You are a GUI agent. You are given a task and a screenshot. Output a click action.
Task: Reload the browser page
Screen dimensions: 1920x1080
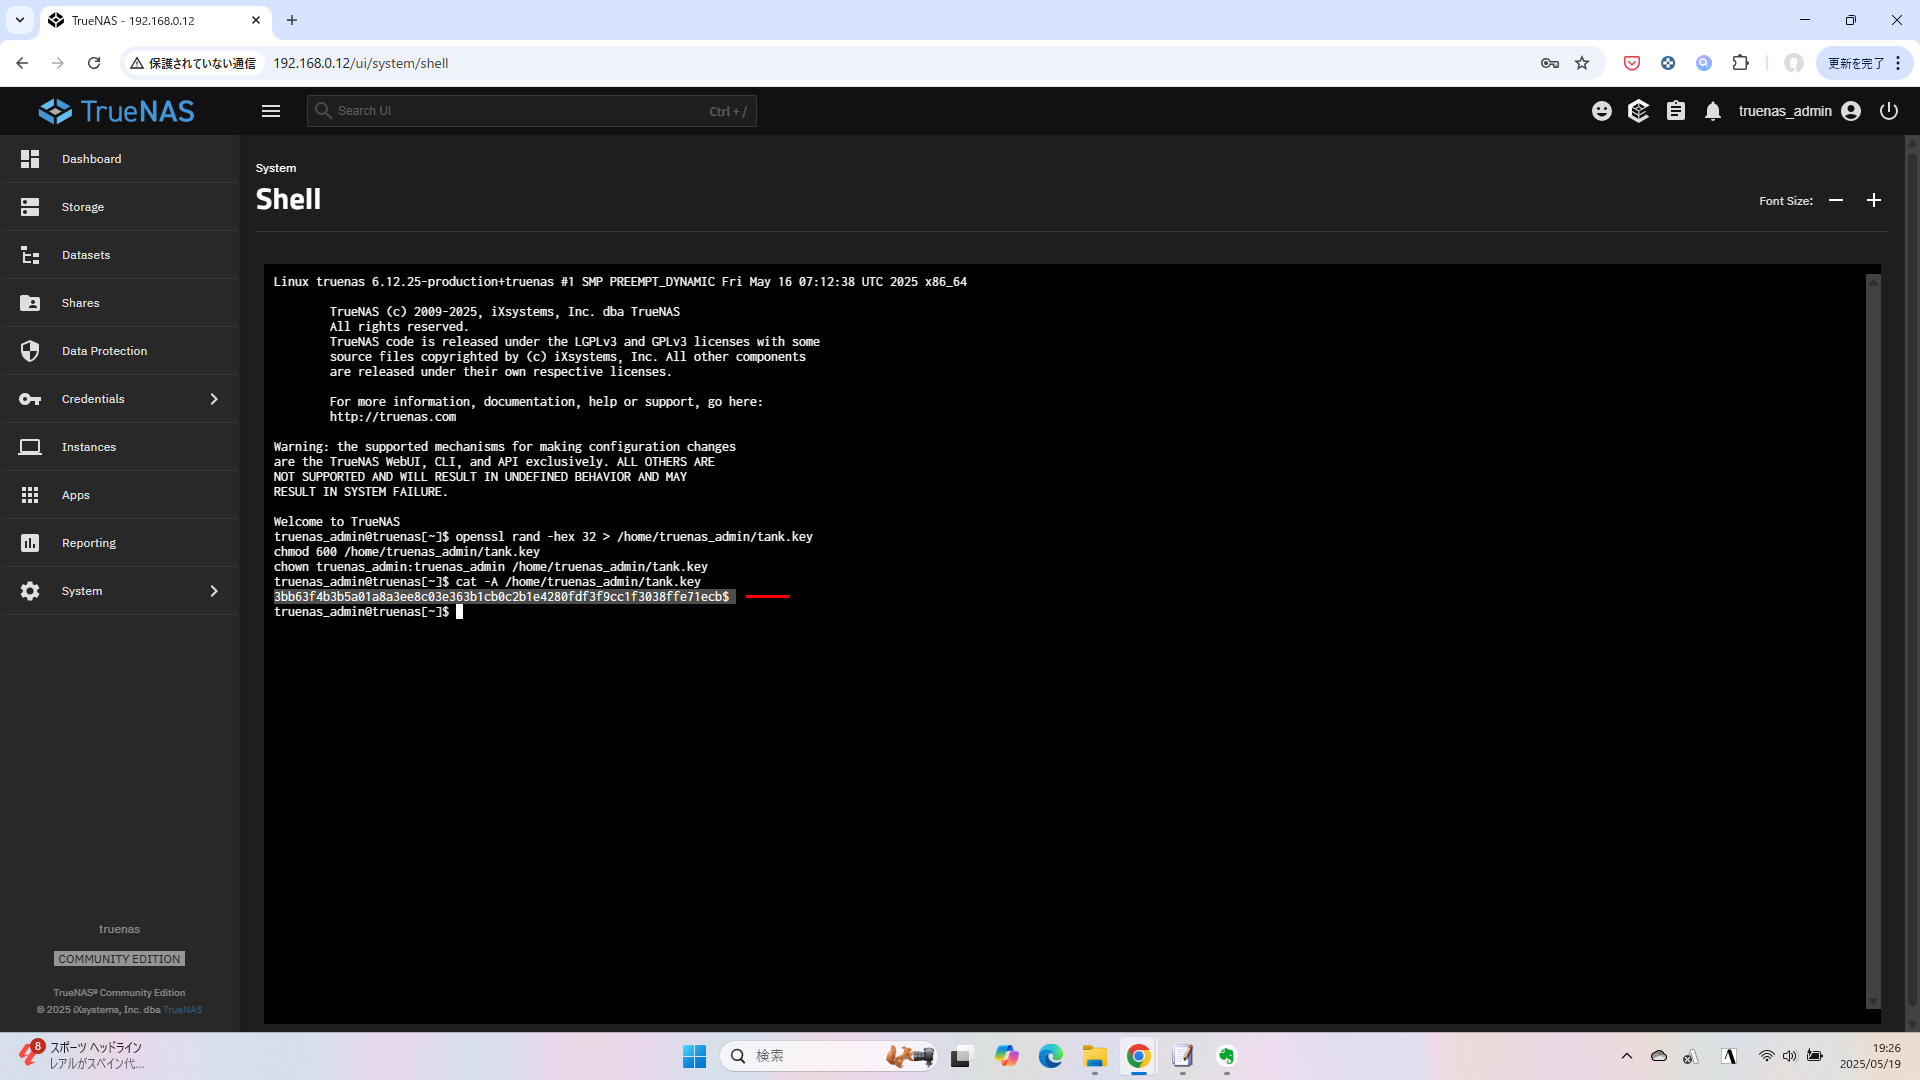coord(94,63)
